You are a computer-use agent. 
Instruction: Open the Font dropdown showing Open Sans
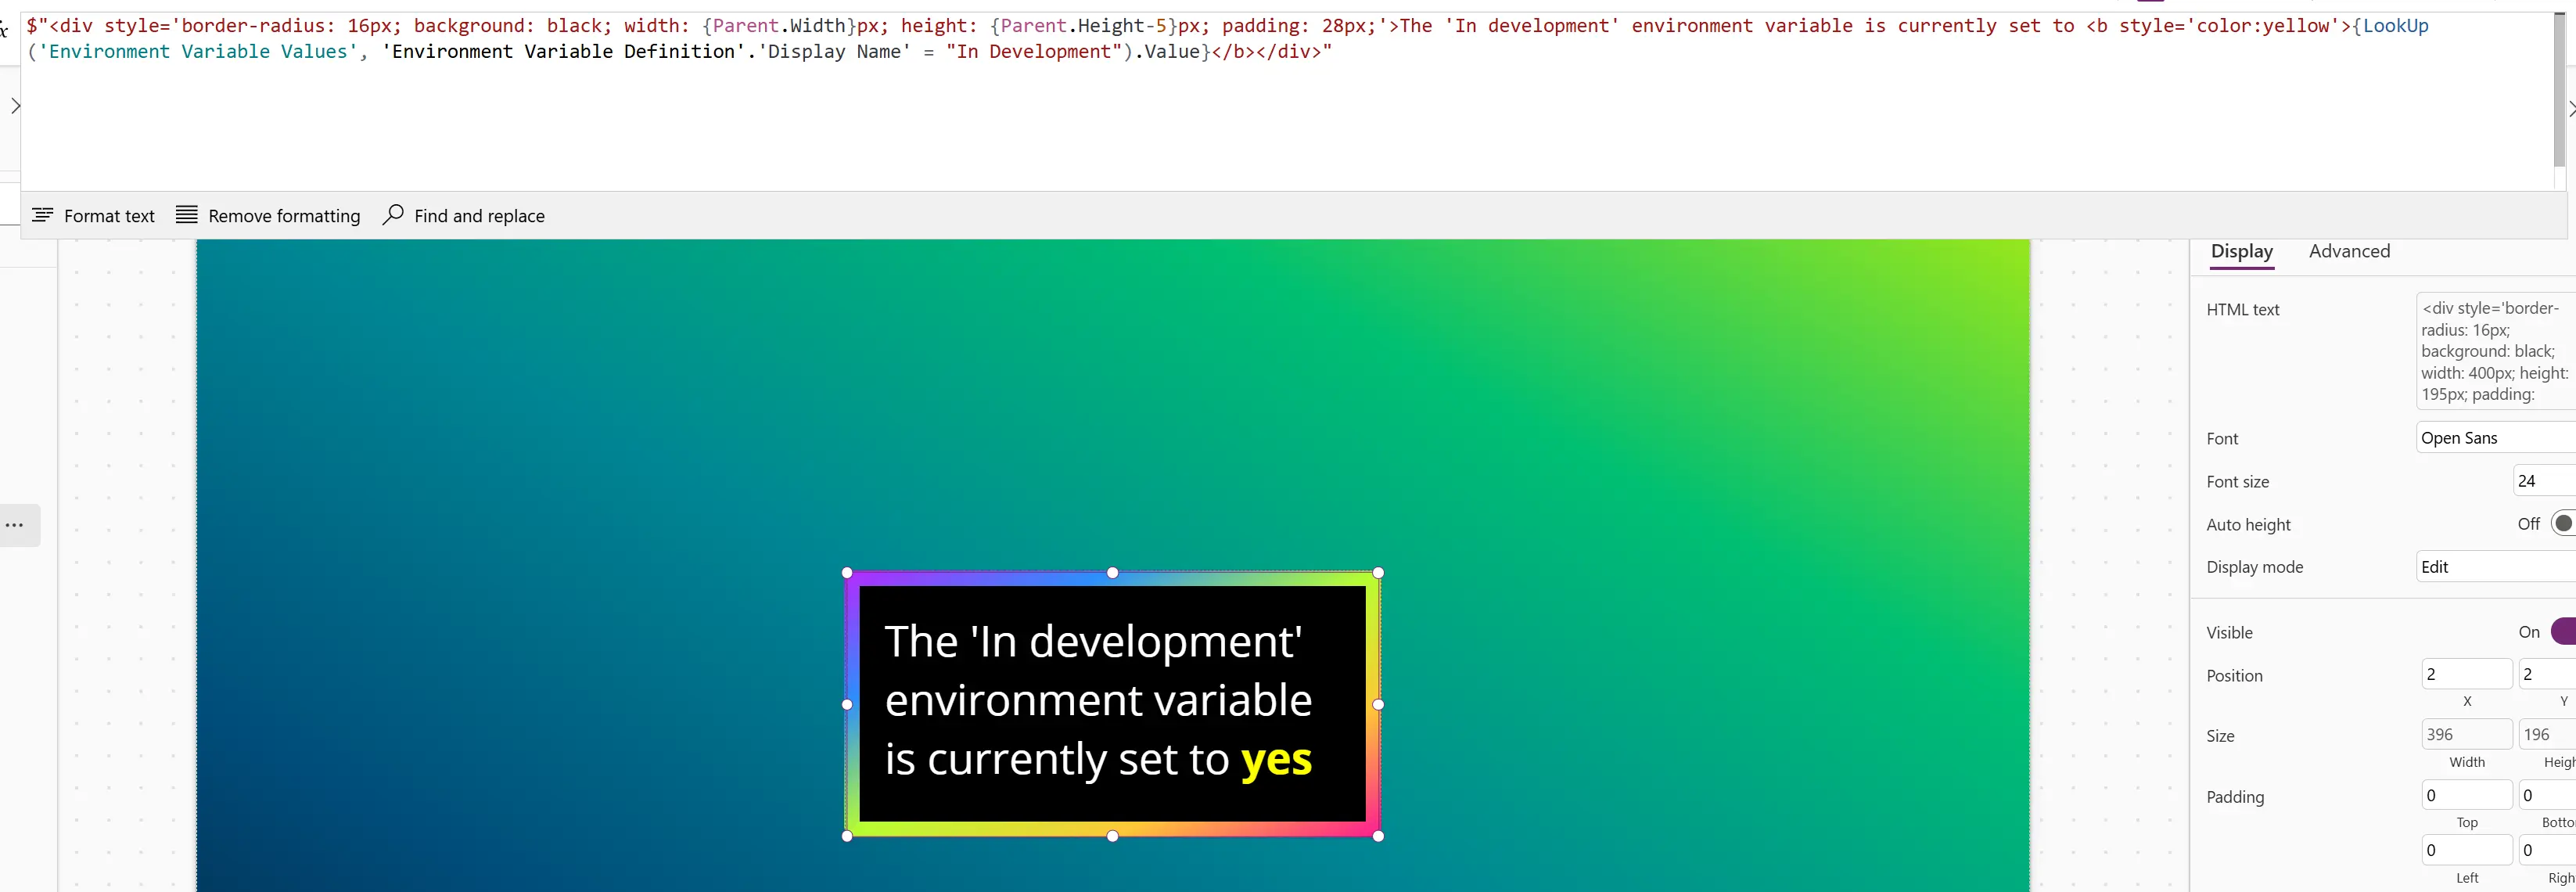coord(2495,438)
